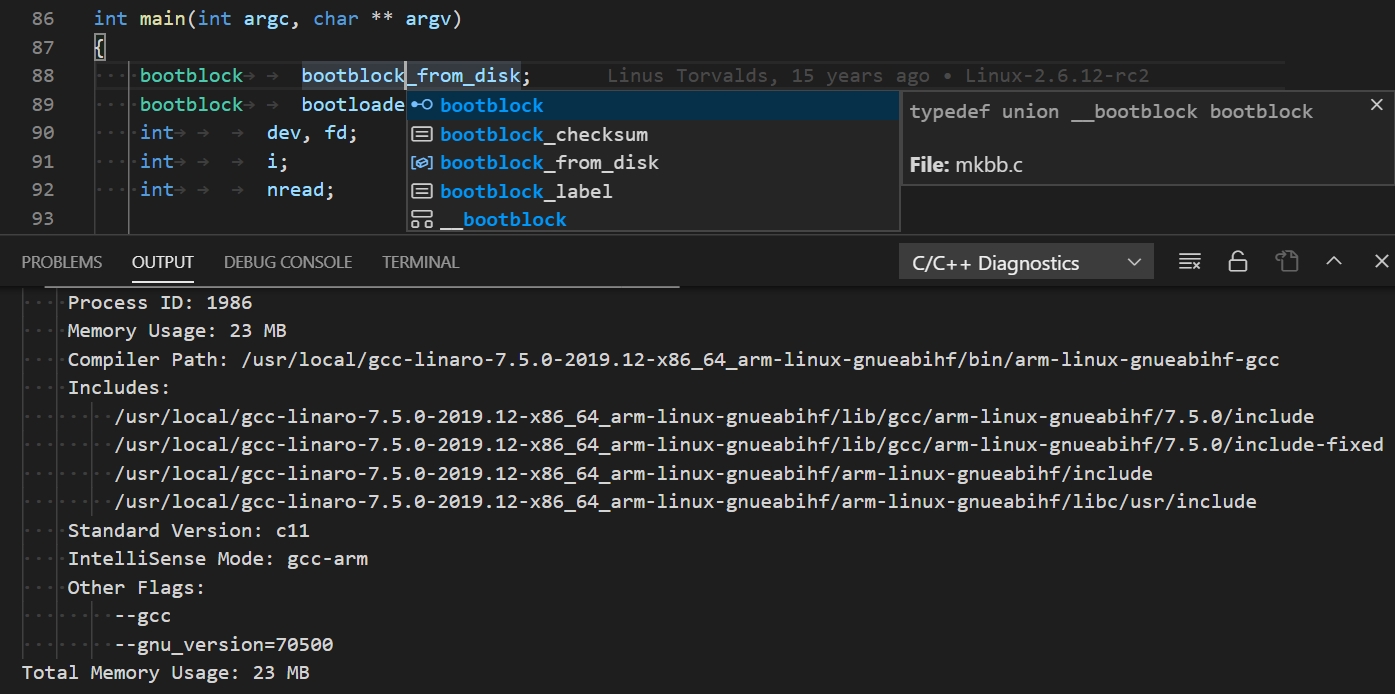Click the Includes: heading line

point(119,388)
